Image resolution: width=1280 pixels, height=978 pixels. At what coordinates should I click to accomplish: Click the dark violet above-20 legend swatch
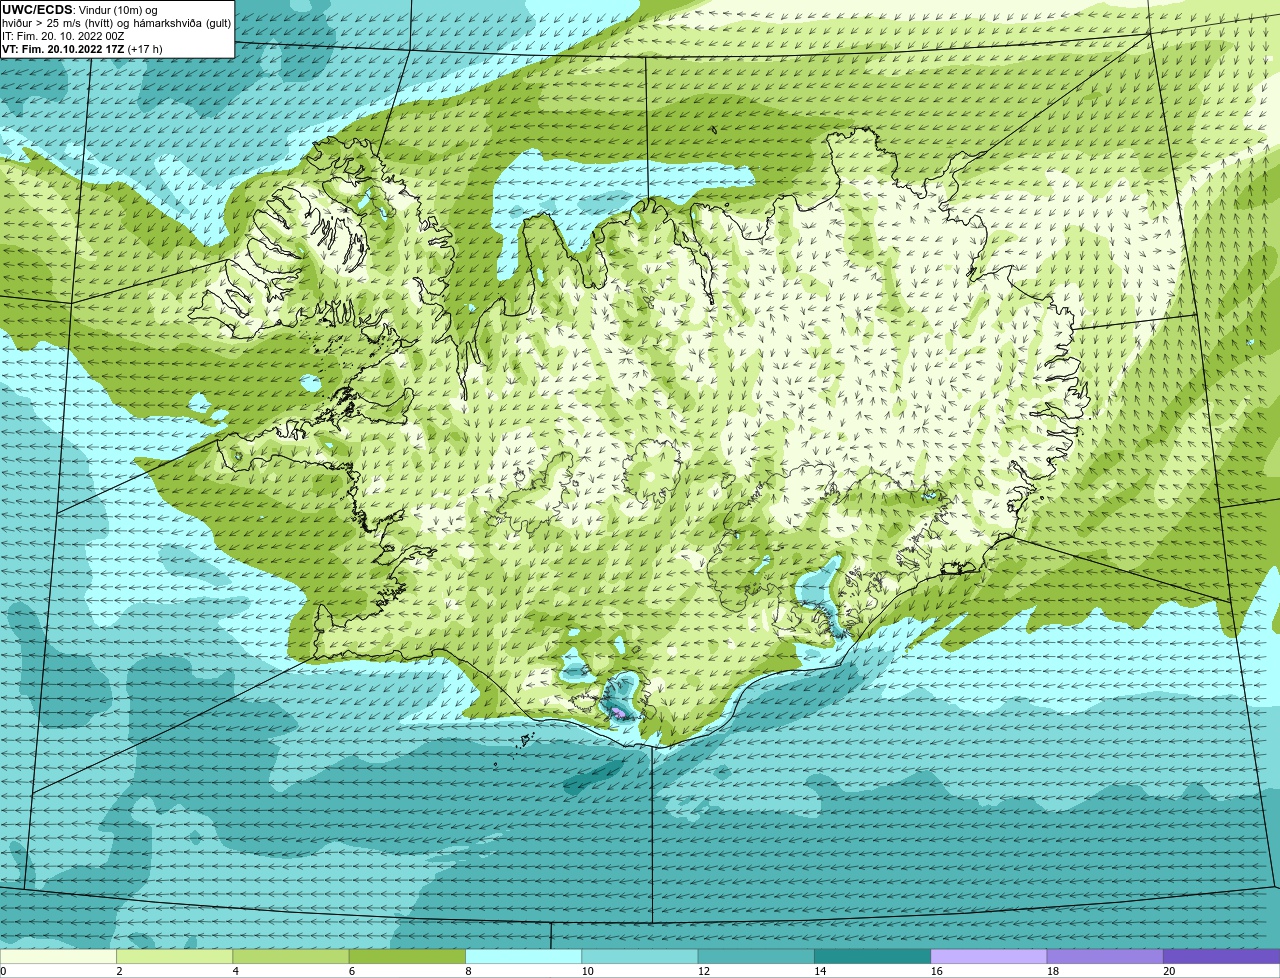pyautogui.click(x=1222, y=957)
